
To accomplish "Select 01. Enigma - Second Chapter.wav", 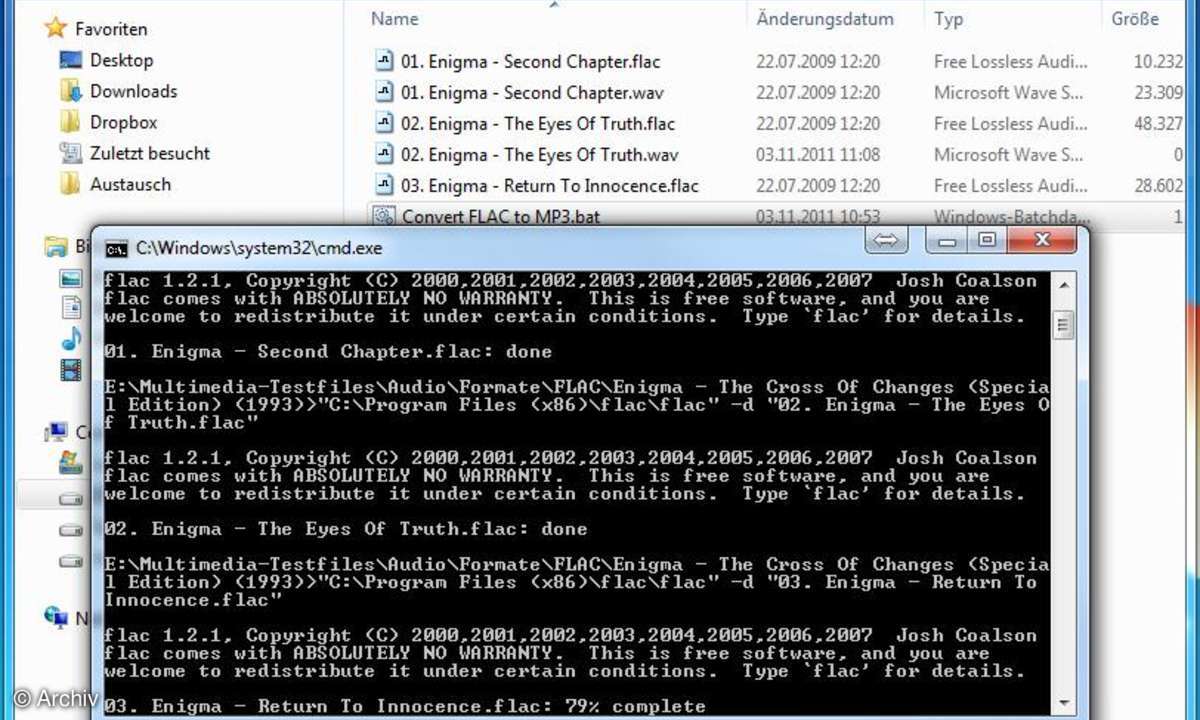I will (532, 92).
